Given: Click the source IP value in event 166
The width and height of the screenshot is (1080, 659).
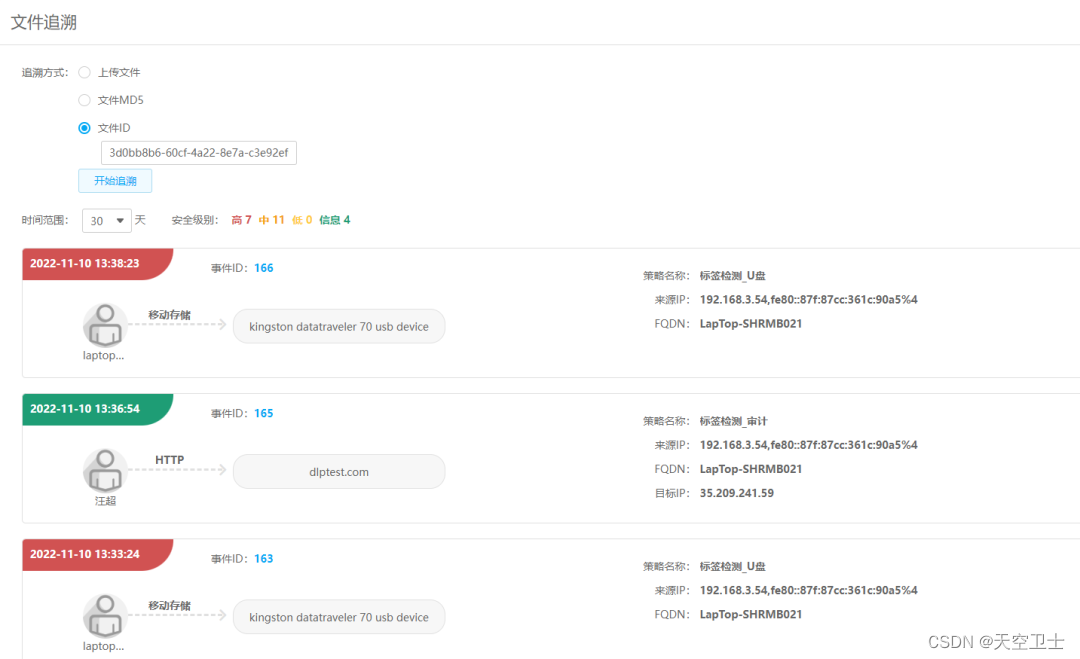Looking at the screenshot, I should coord(809,300).
